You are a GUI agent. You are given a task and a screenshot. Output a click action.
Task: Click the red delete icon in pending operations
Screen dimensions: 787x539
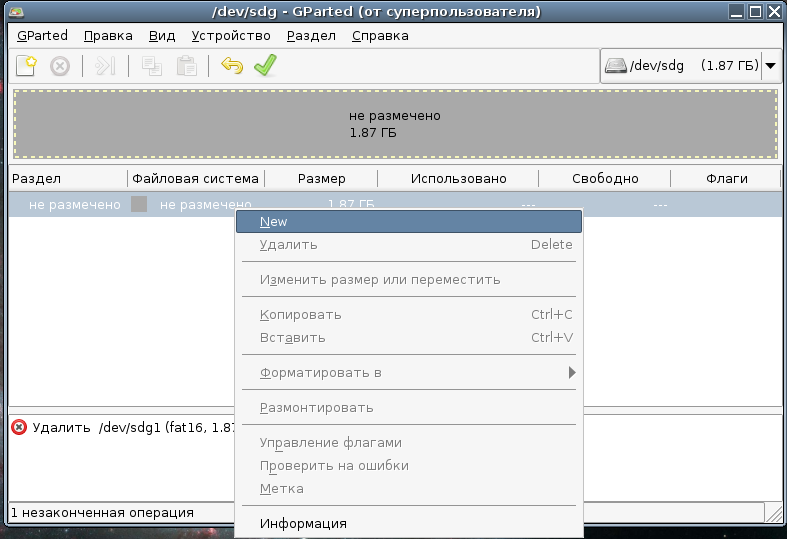(x=19, y=427)
